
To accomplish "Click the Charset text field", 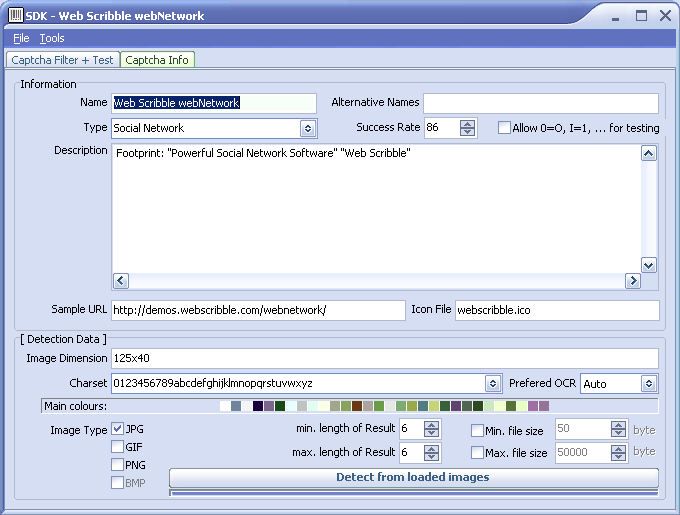I will pyautogui.click(x=298, y=384).
